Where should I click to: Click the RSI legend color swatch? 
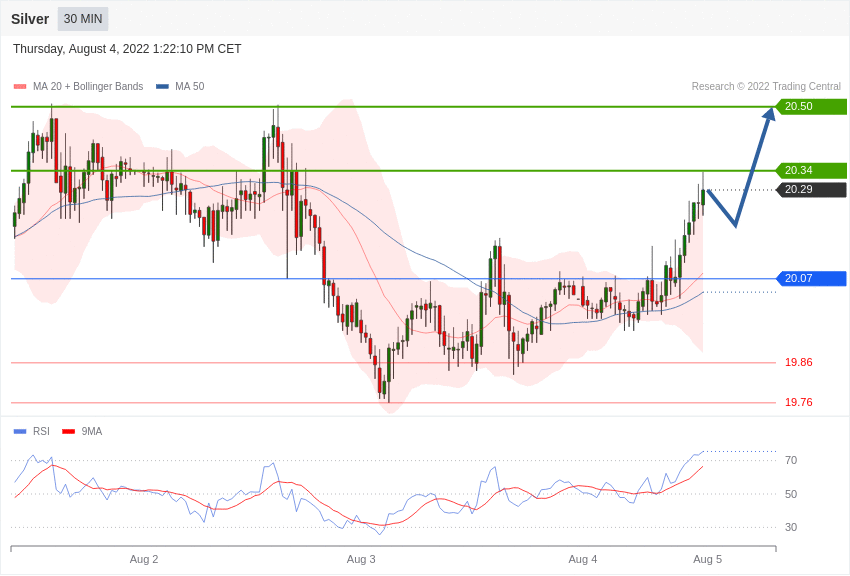(x=20, y=431)
